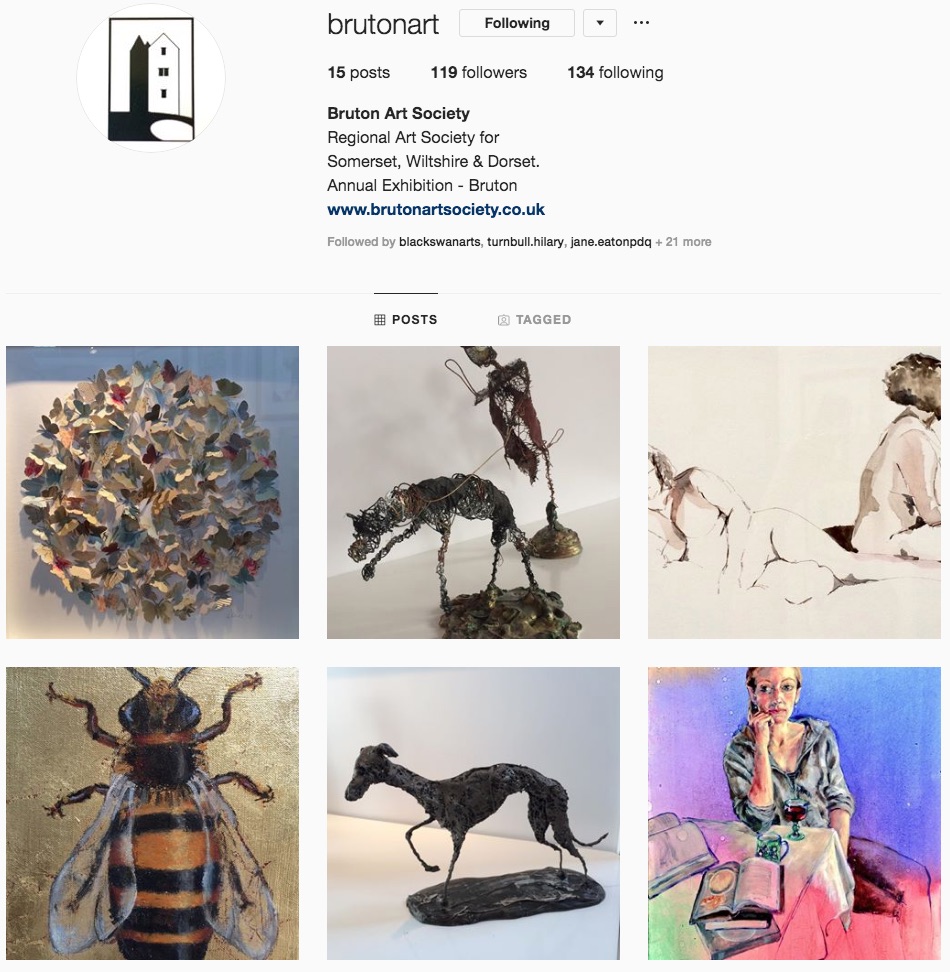
Task: Switch to the TAGGED tab
Action: pyautogui.click(x=535, y=319)
